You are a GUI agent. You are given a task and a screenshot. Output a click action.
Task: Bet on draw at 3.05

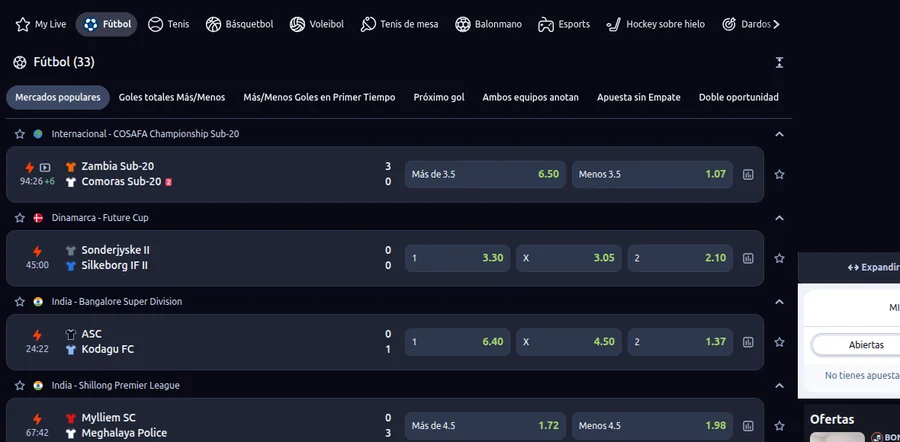coord(569,258)
